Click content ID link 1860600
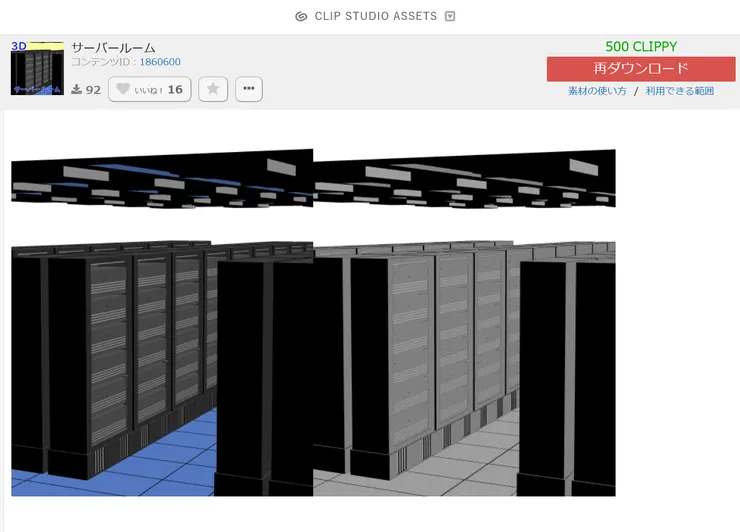The height and width of the screenshot is (532, 740). click(x=160, y=62)
